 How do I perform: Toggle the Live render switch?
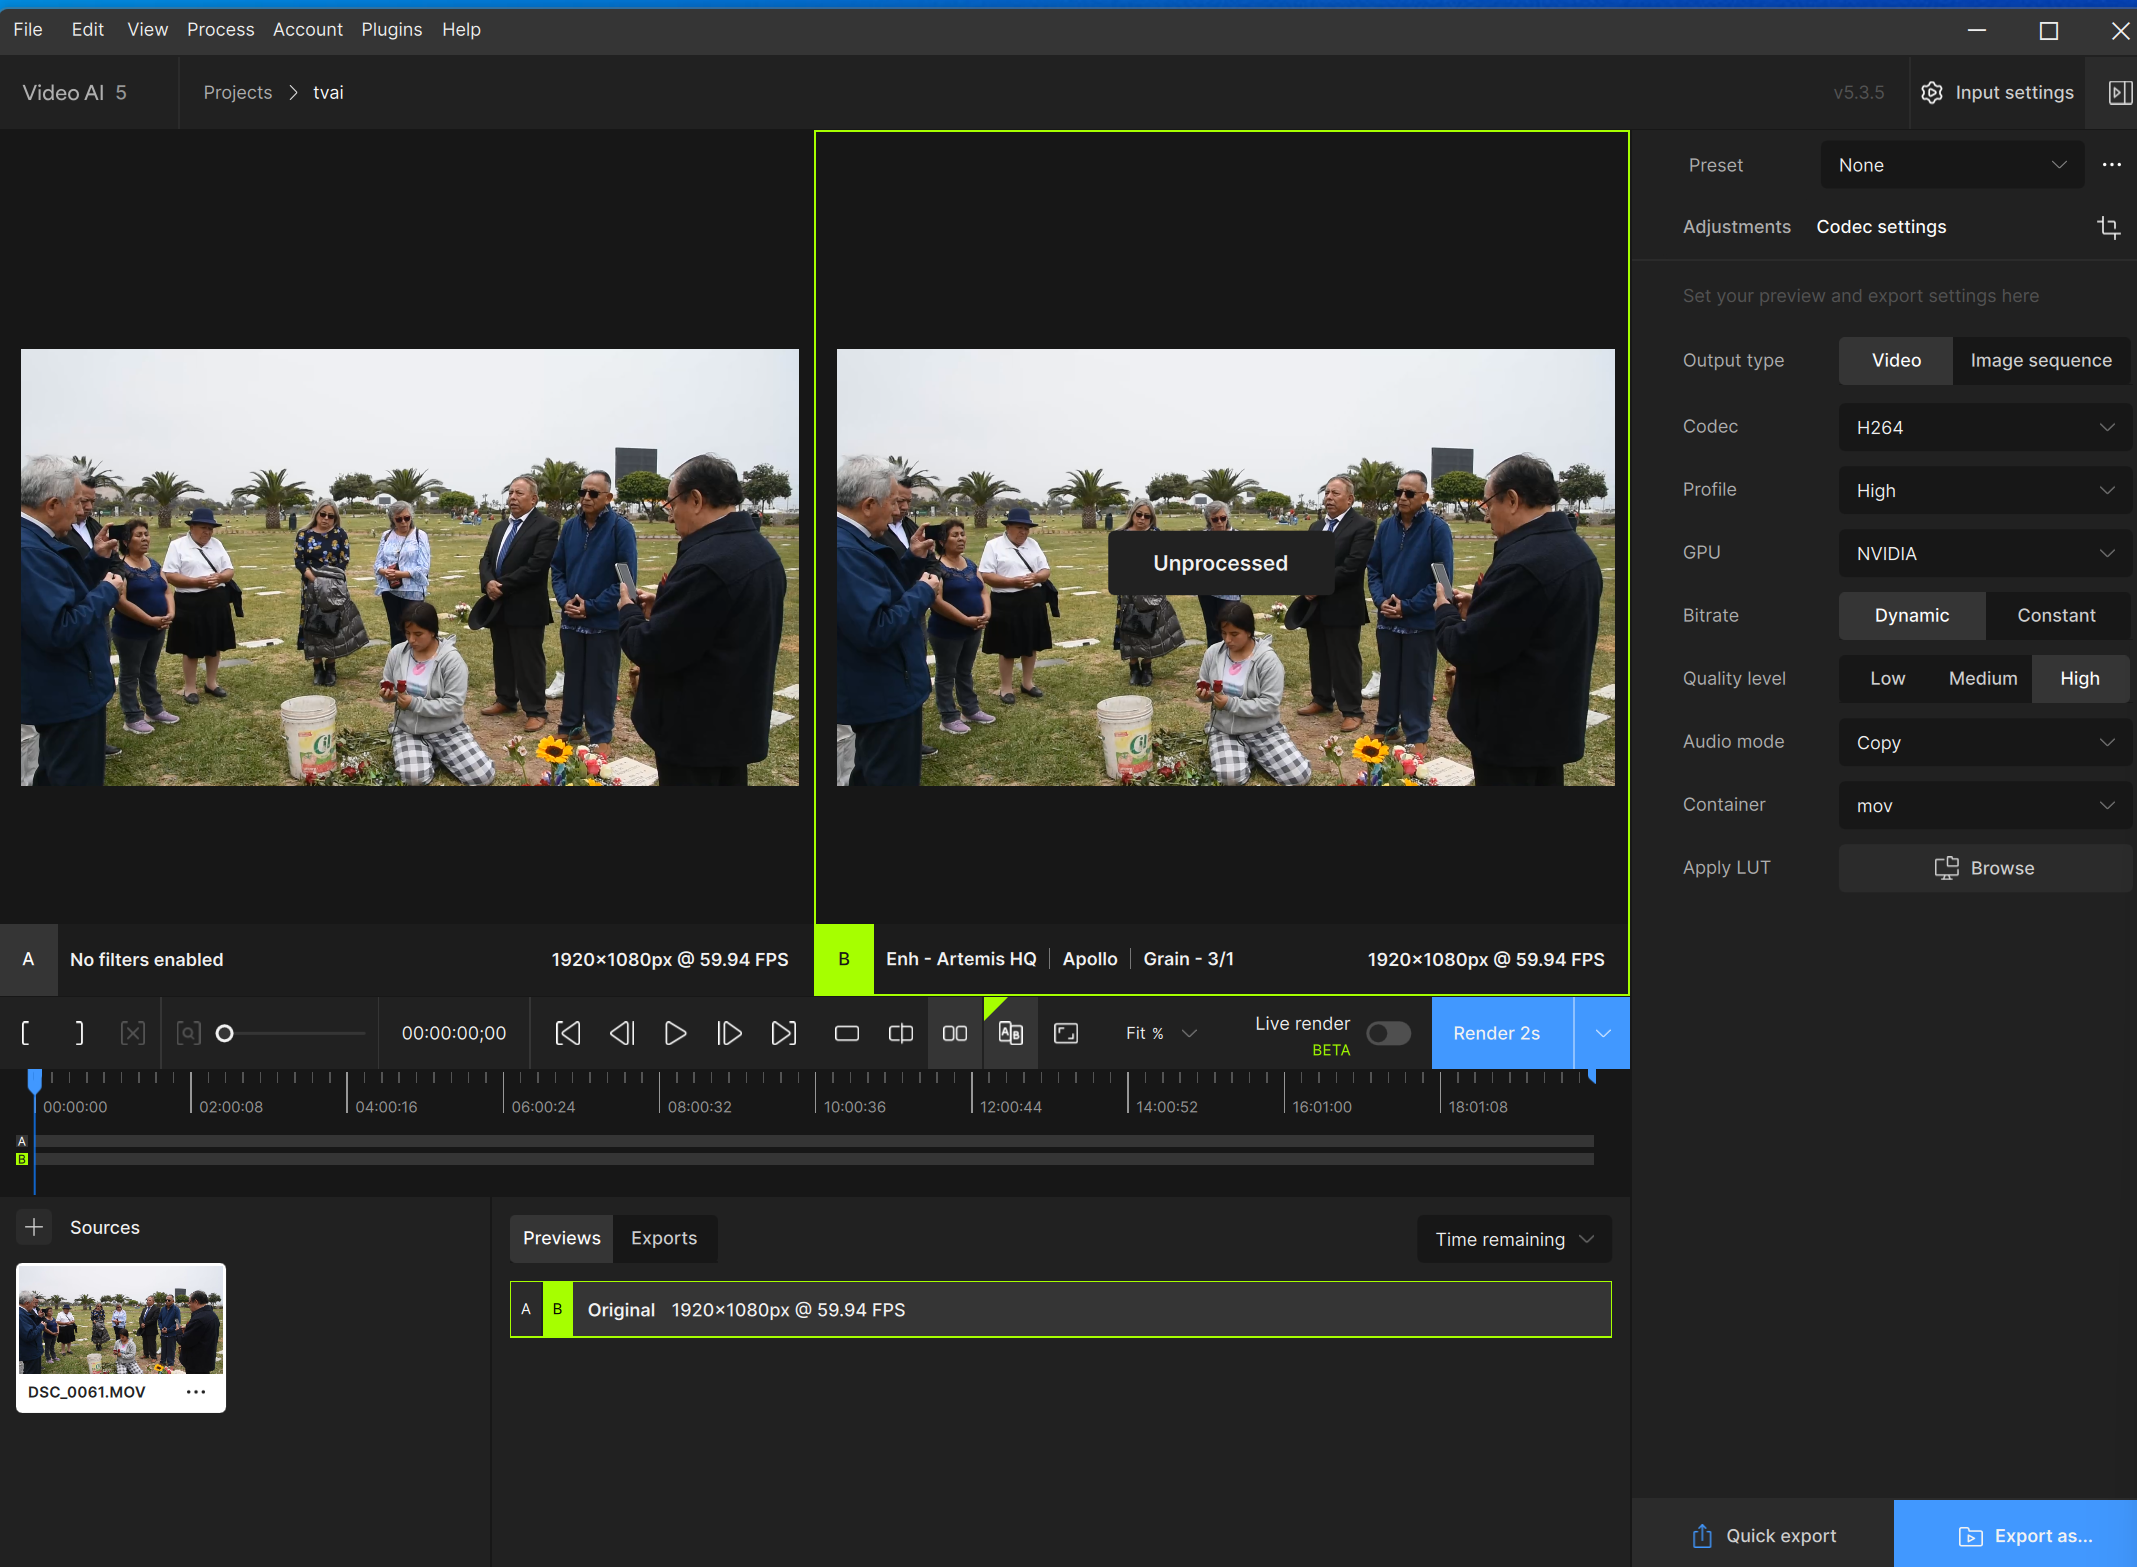[1388, 1033]
